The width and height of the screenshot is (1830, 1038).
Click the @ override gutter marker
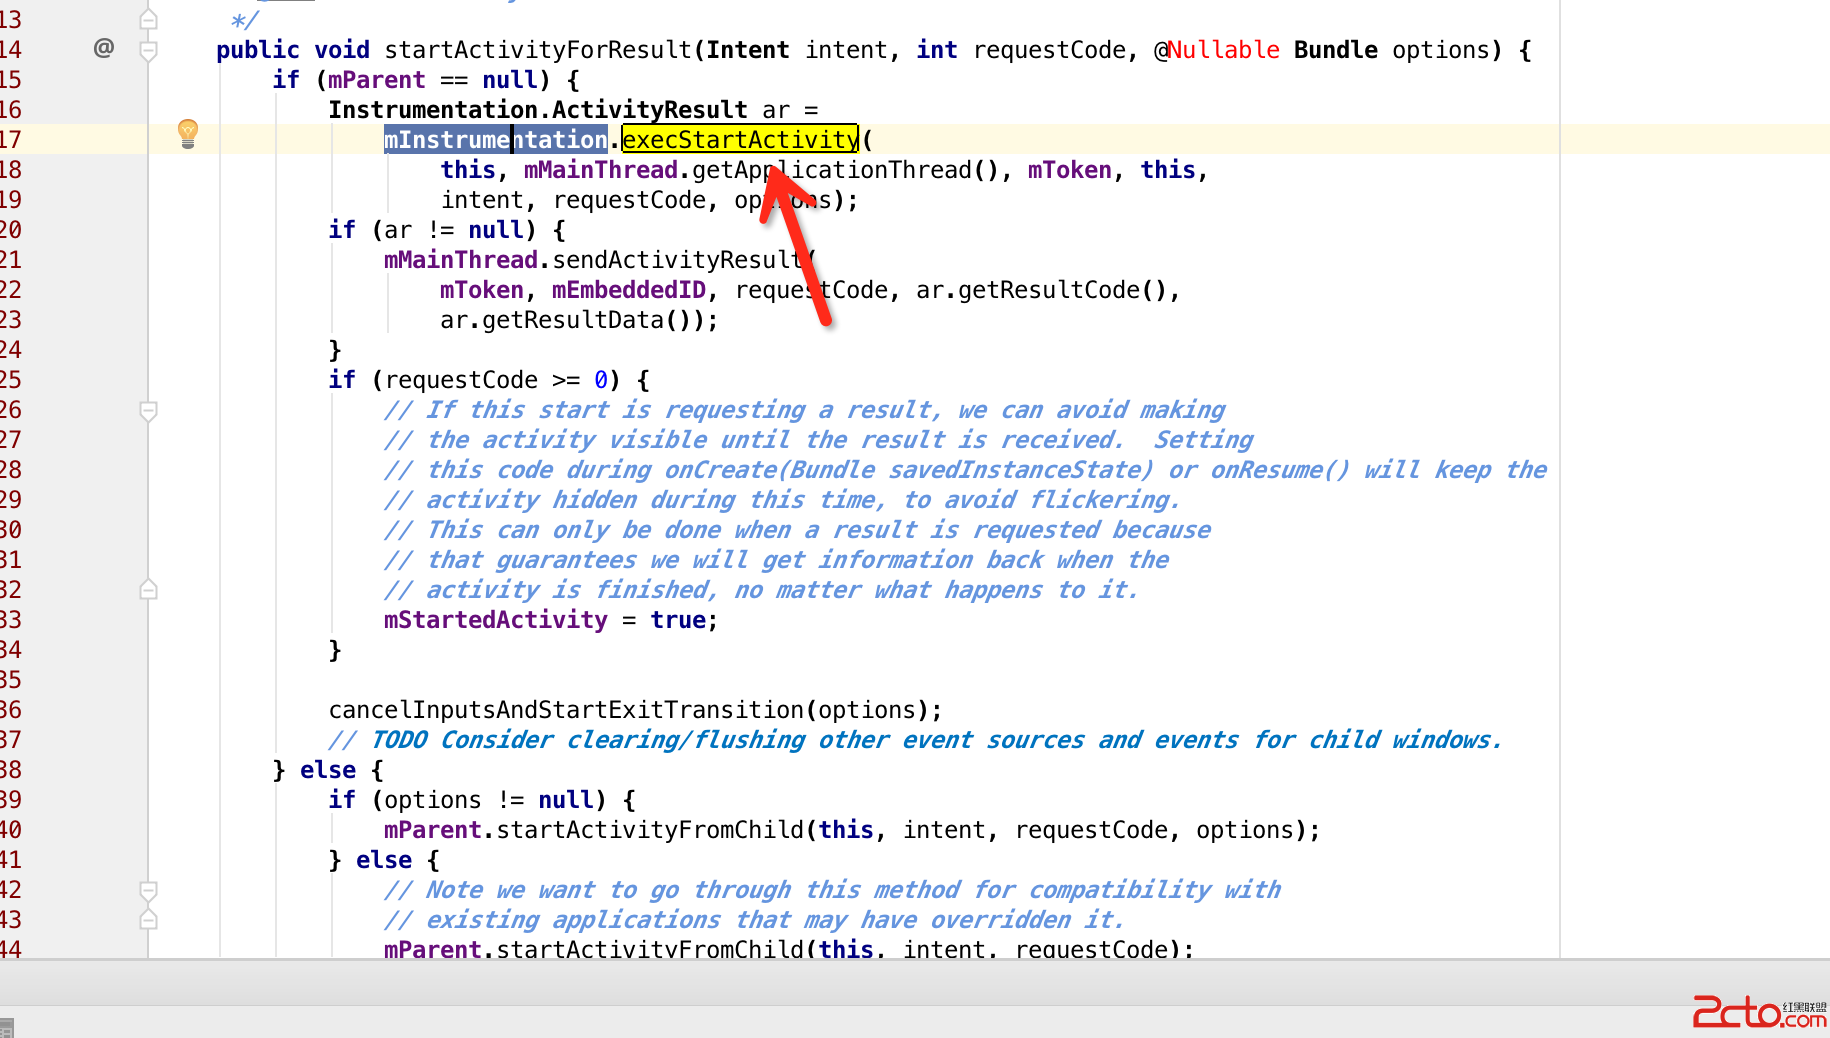click(104, 48)
